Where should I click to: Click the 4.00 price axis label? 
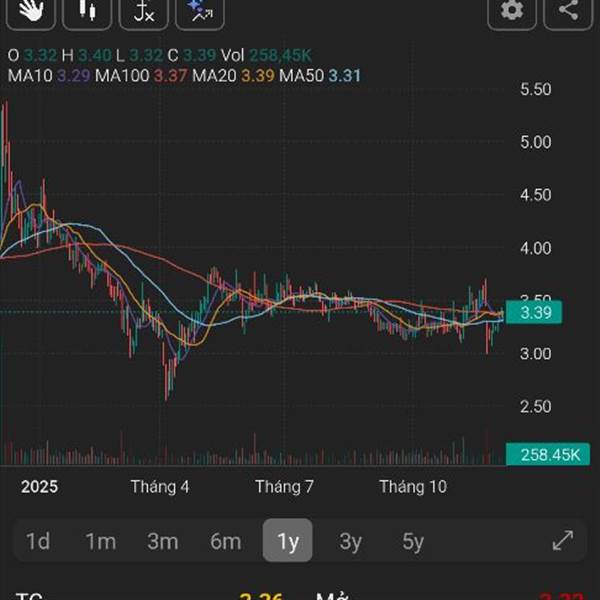[x=535, y=248]
